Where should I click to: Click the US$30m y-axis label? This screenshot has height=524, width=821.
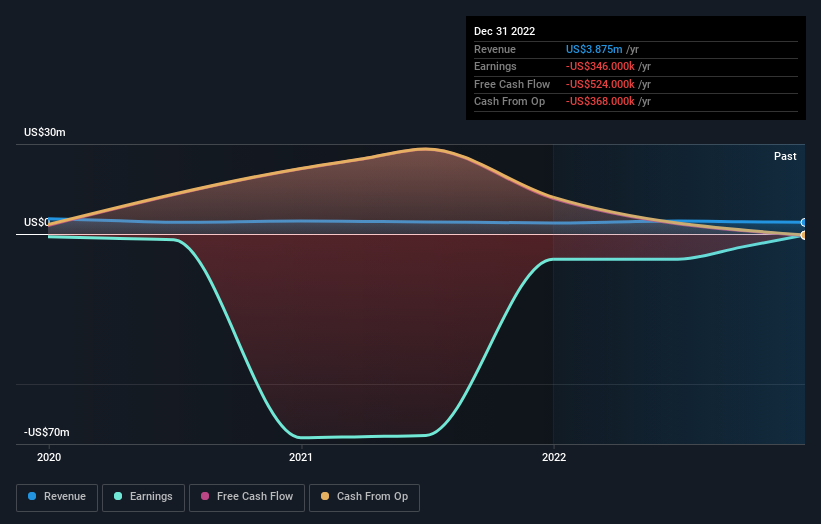(45, 132)
